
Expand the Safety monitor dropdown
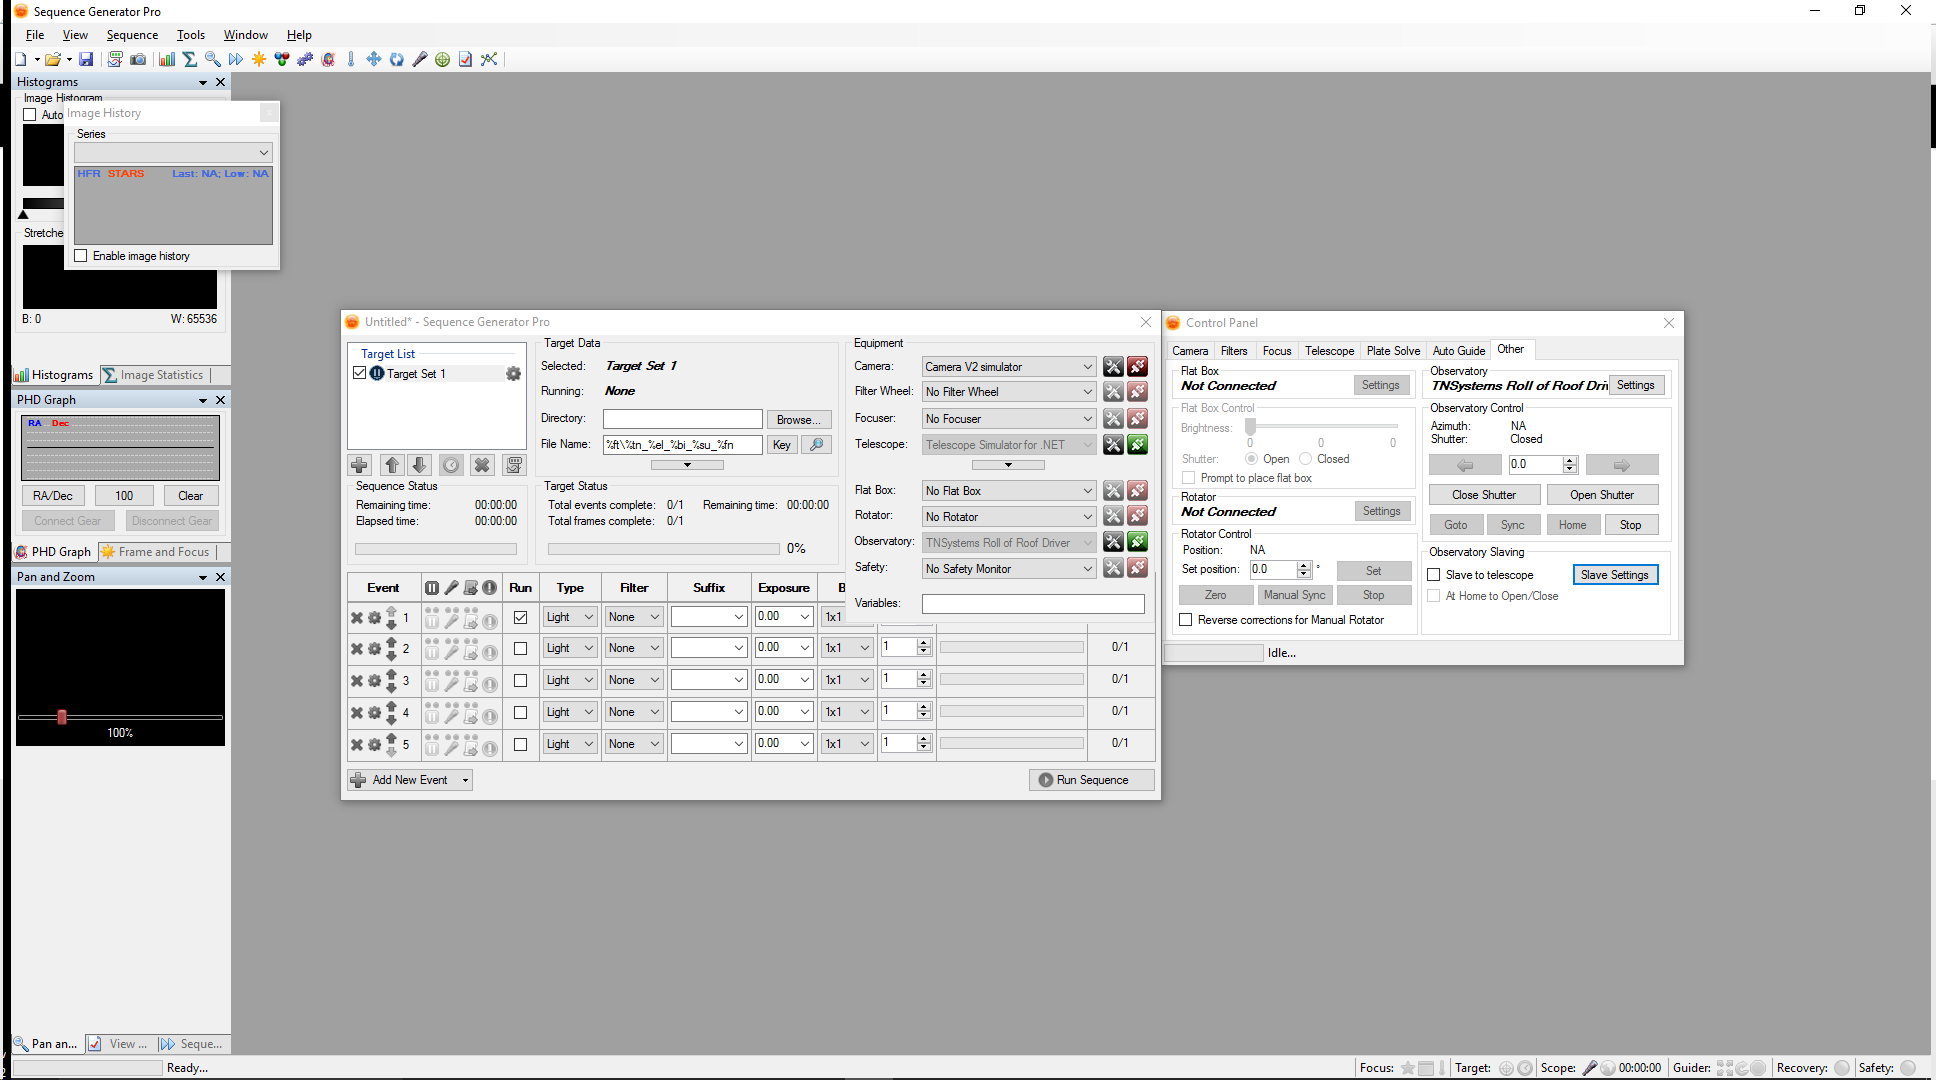[x=1008, y=569]
